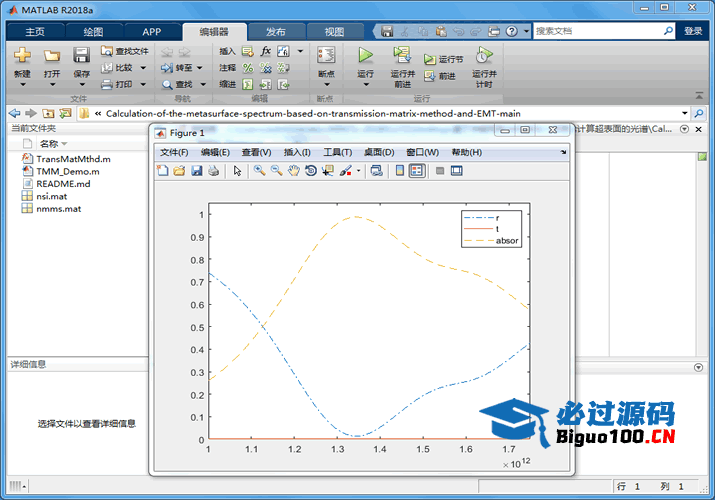This screenshot has height=500, width=715.
Task: Click Print Figure icon in Figure 1 toolbar
Action: [x=212, y=171]
